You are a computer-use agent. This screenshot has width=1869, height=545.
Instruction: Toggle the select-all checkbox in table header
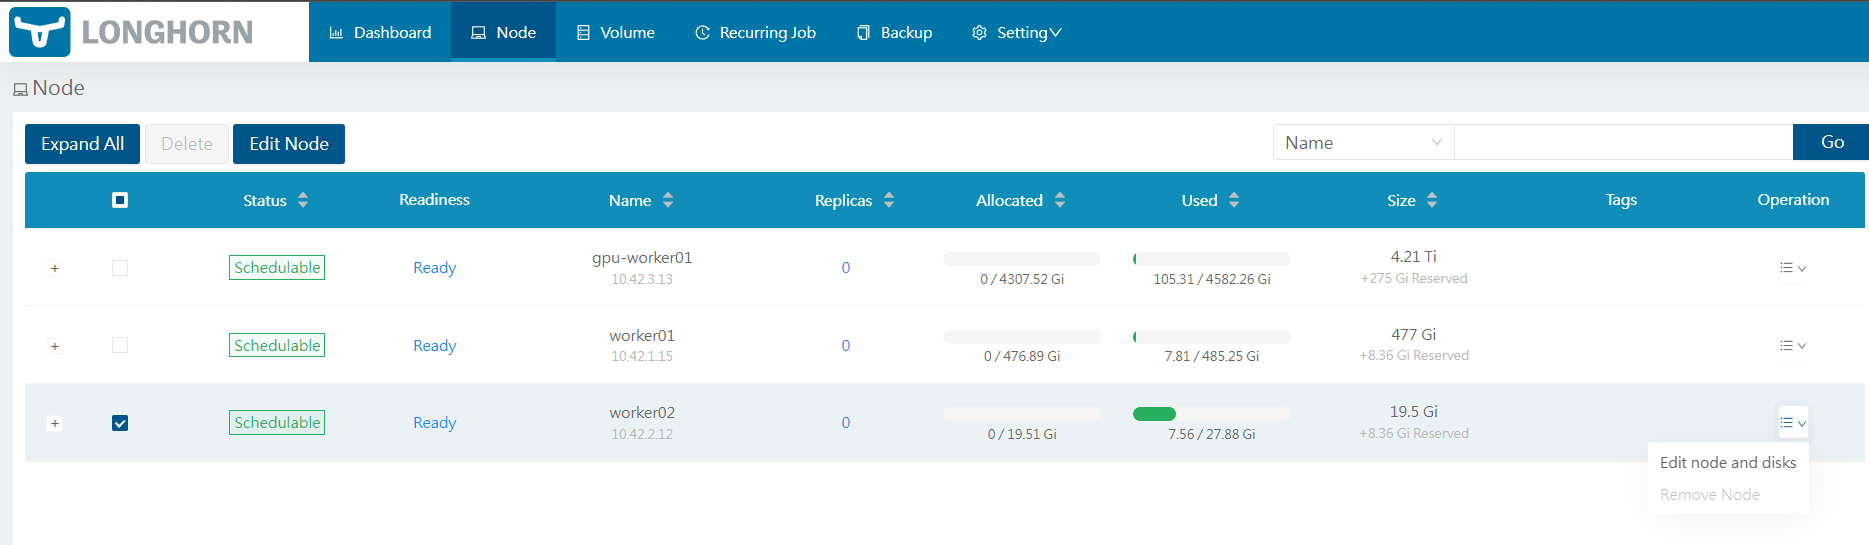(x=120, y=200)
